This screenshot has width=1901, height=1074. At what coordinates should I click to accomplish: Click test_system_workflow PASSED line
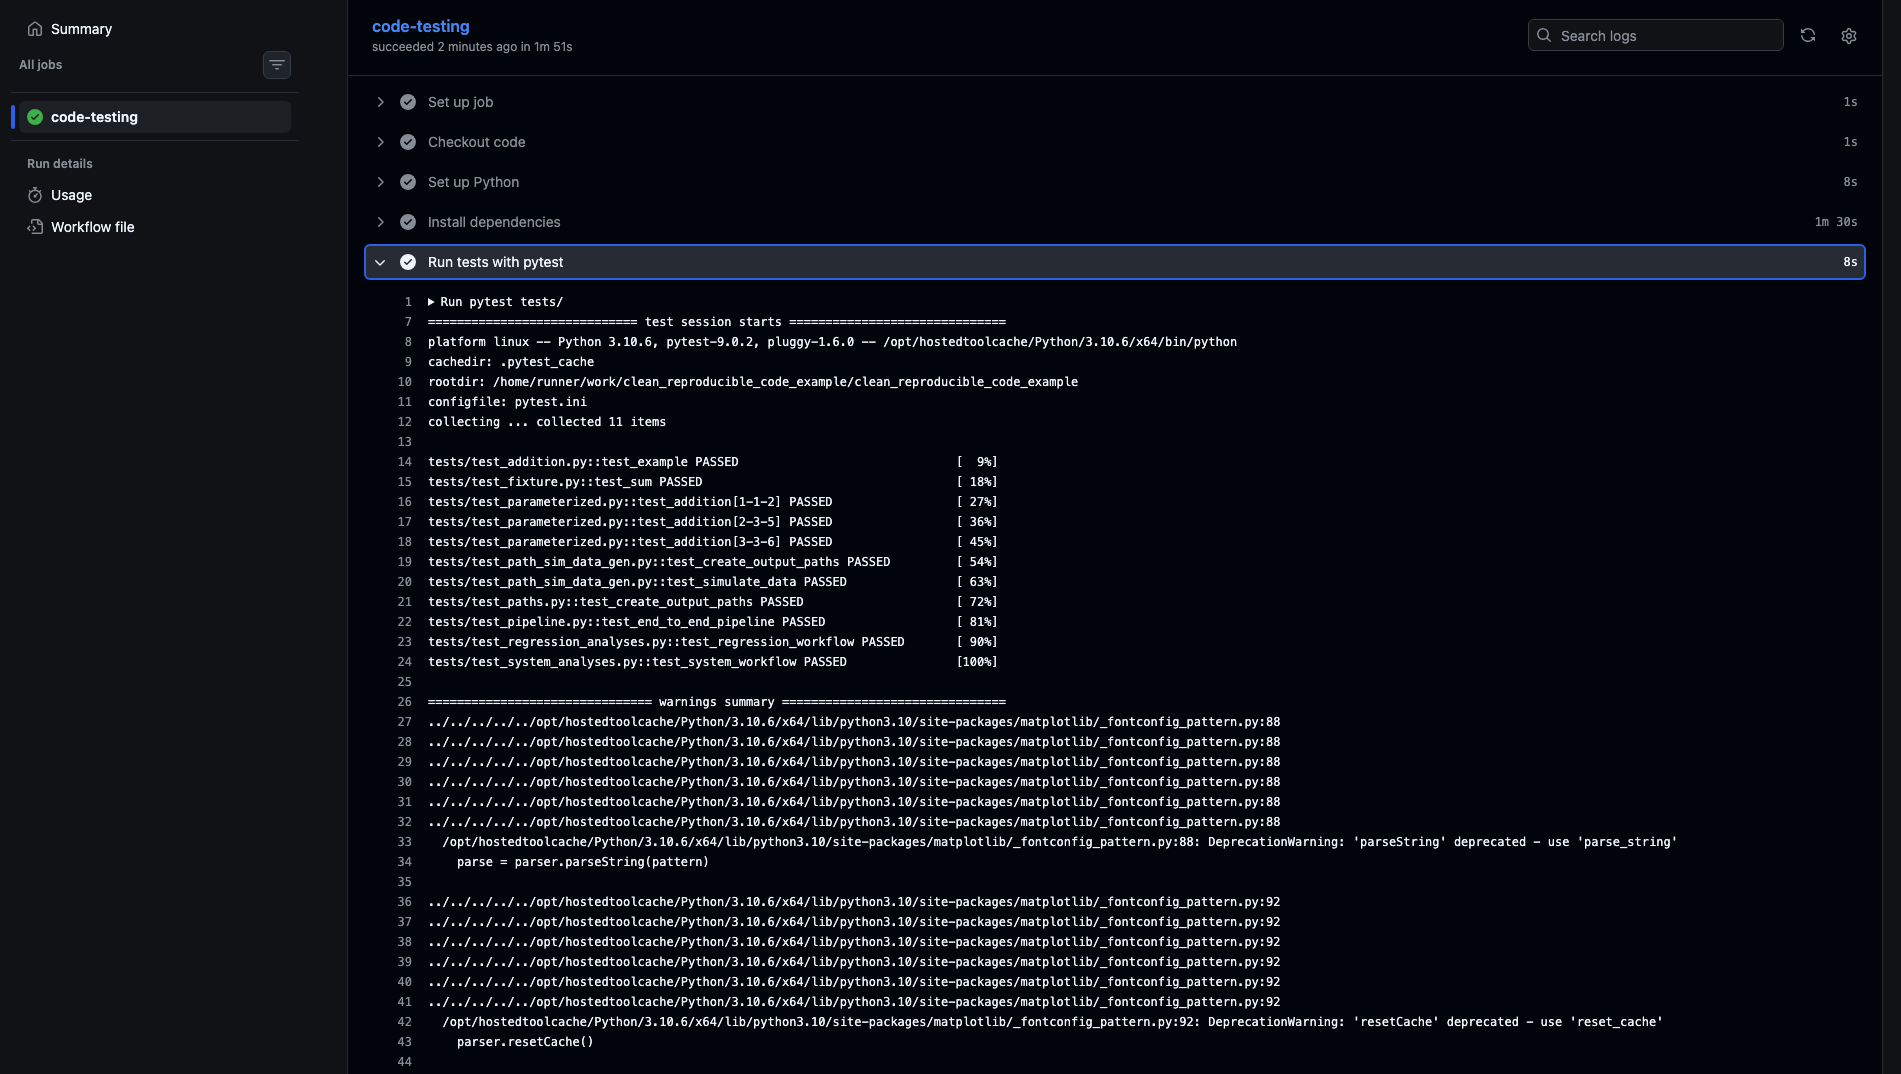[x=637, y=662]
